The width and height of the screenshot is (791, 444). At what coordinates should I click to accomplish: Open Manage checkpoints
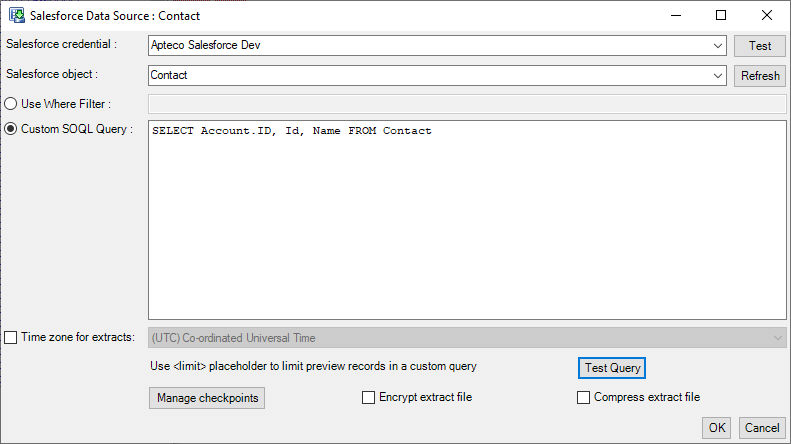tap(207, 398)
